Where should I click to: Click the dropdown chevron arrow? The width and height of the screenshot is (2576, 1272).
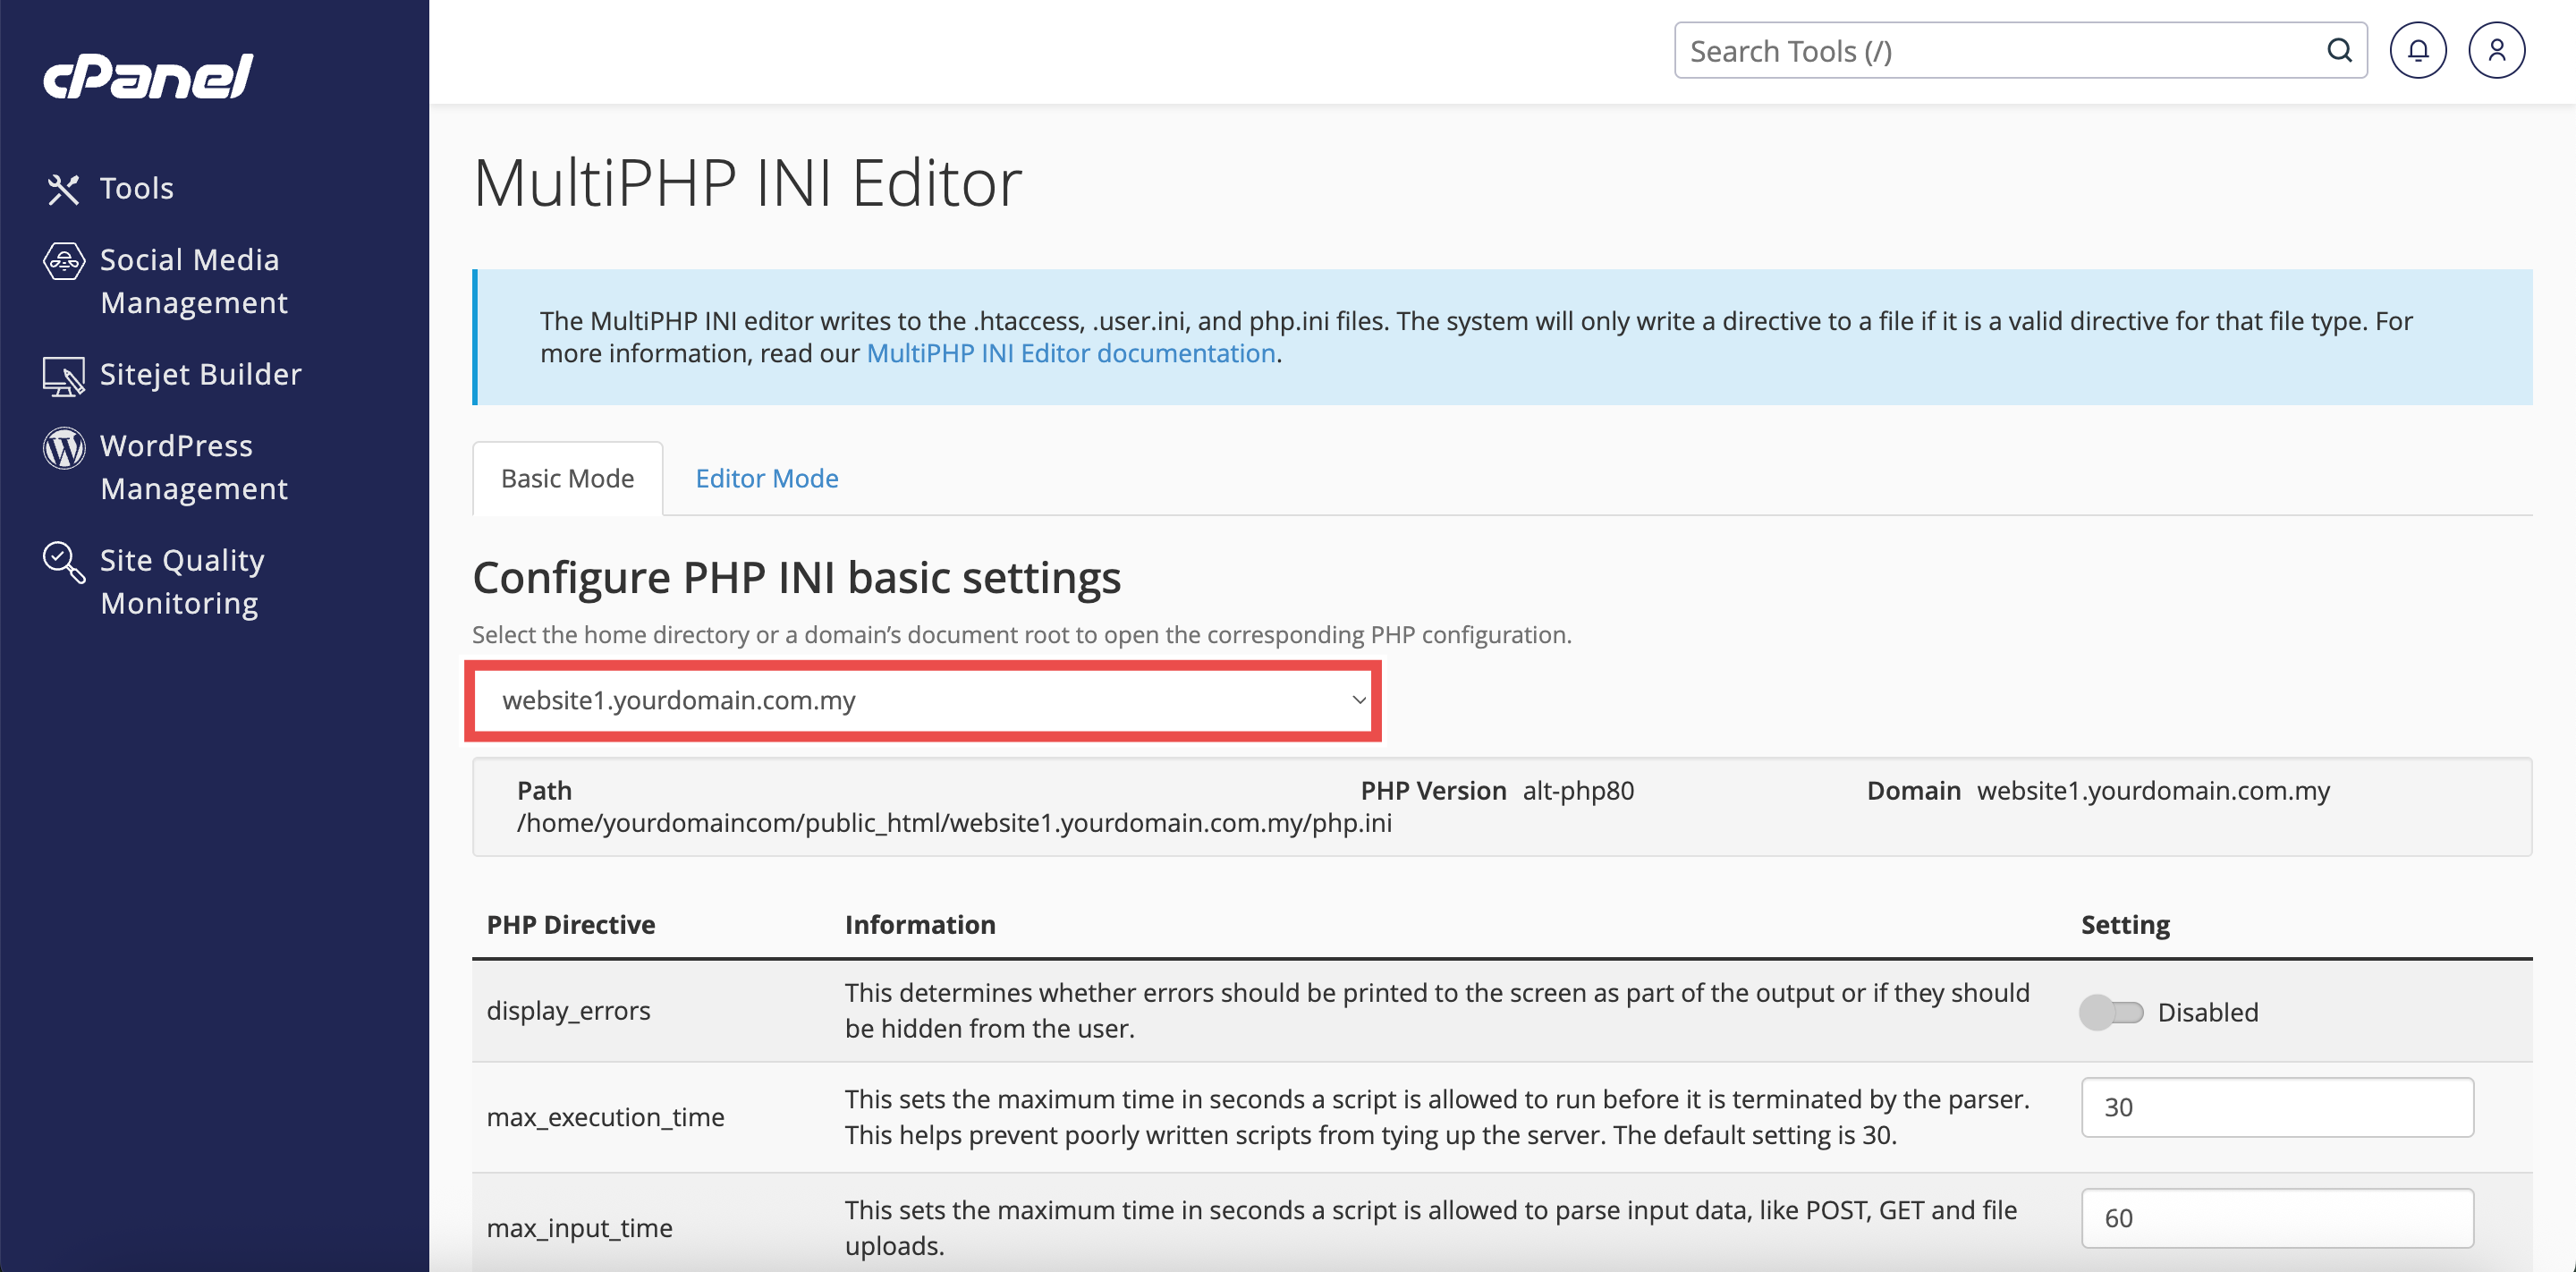(x=1358, y=701)
